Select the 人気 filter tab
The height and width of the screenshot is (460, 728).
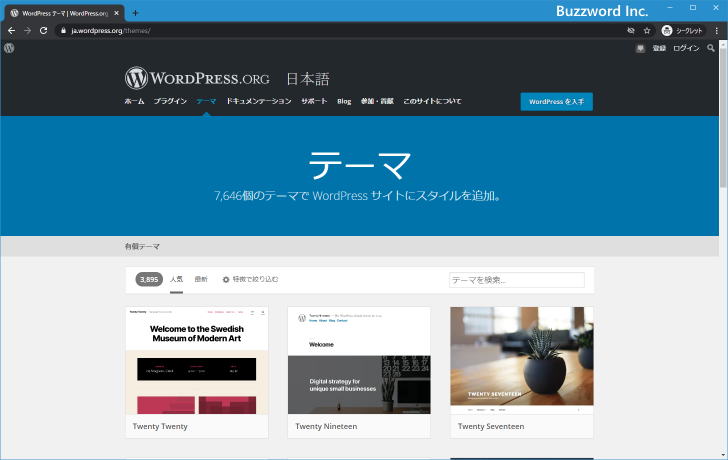tap(176, 279)
